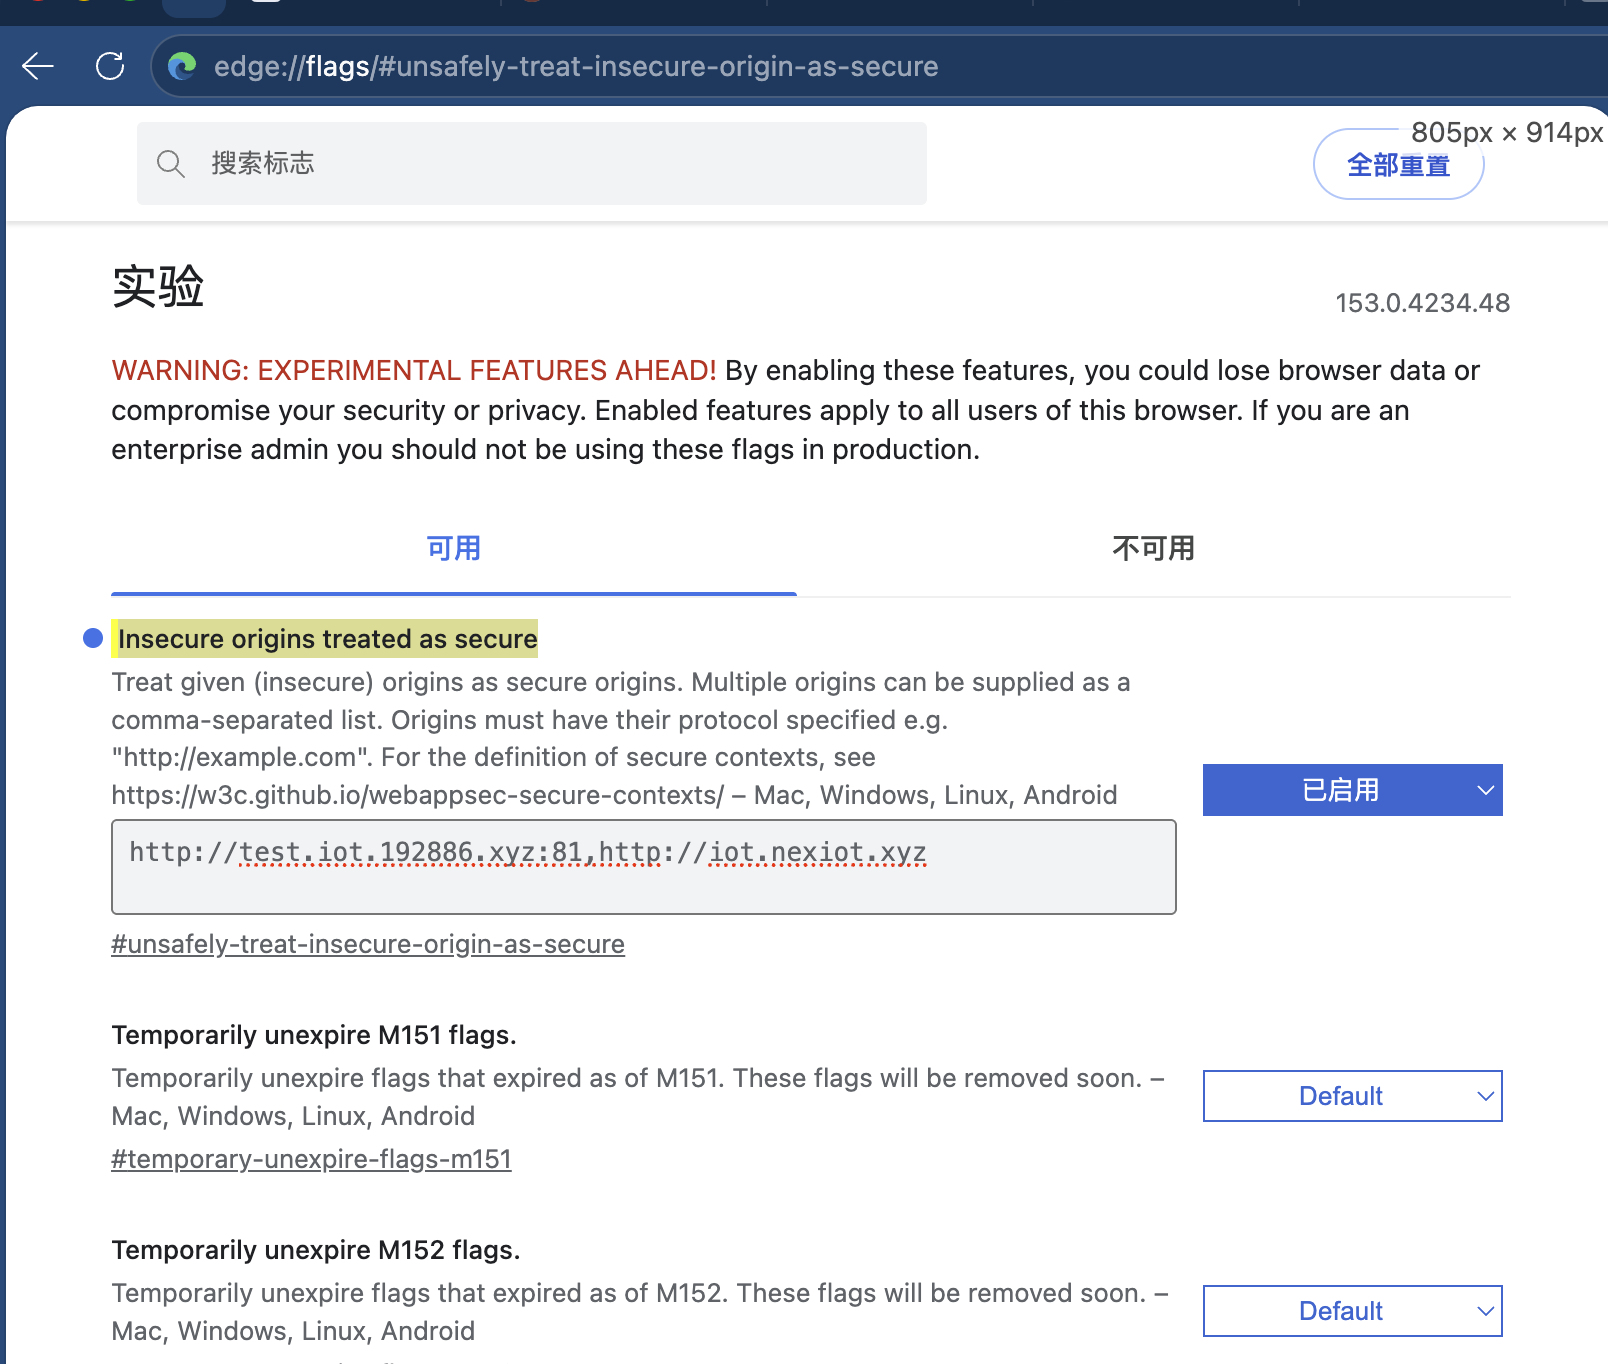The image size is (1608, 1364).
Task: Switch to the 不可用 tab
Action: 1153,548
